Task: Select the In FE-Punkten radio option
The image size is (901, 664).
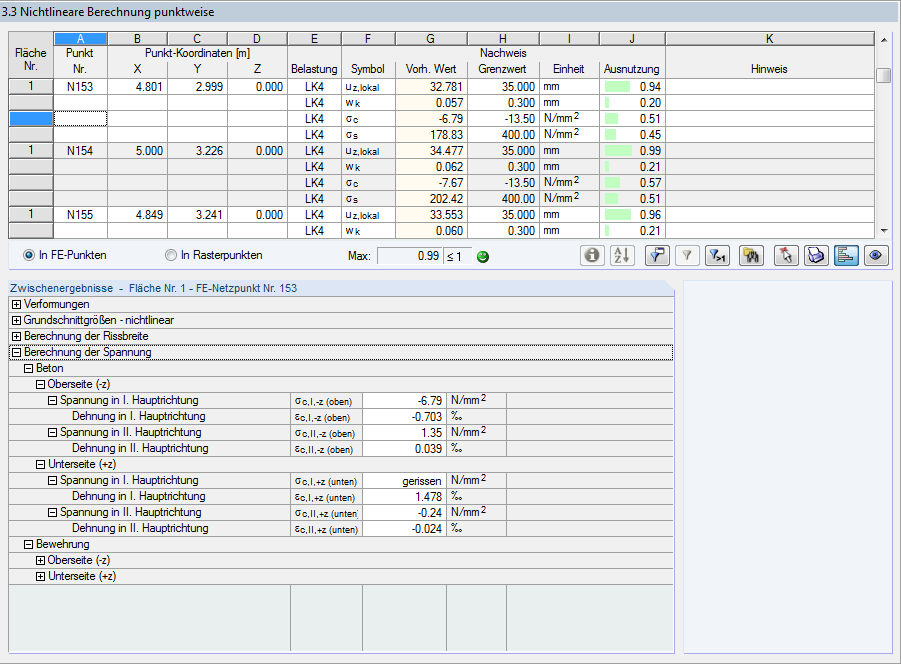Action: pos(29,255)
